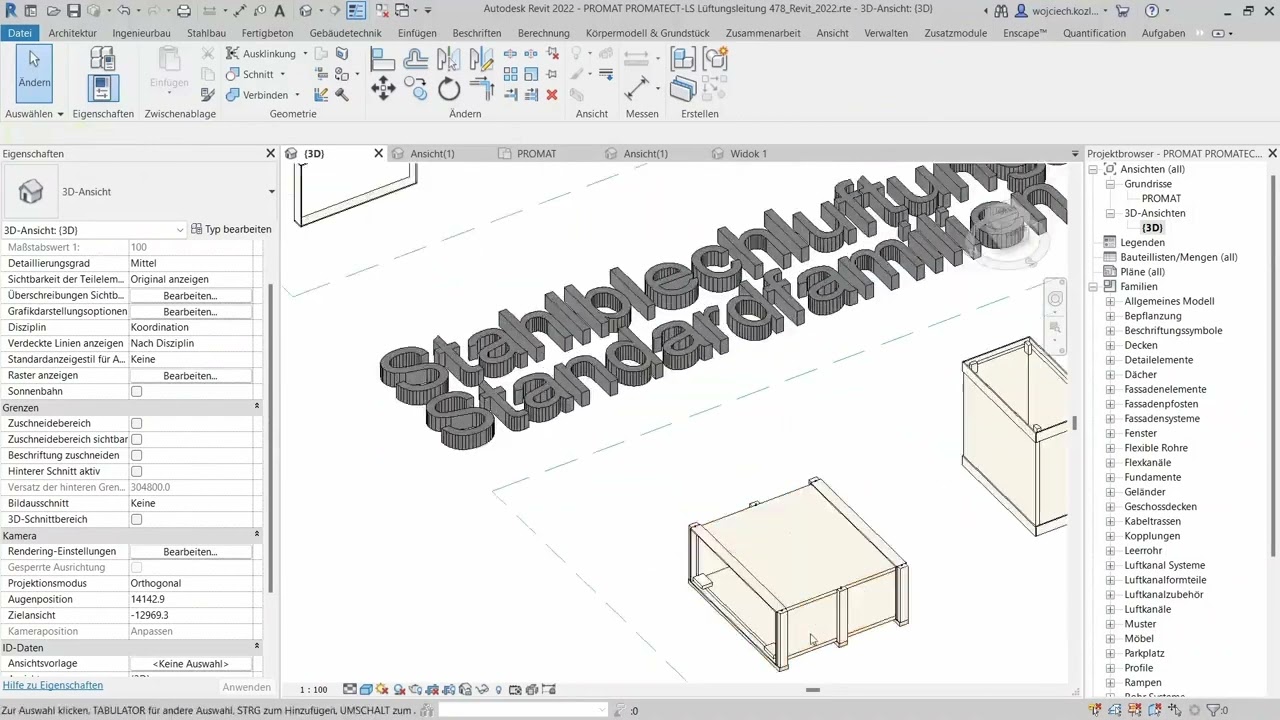Click Mirror – Pick Axis tool

(x=449, y=58)
